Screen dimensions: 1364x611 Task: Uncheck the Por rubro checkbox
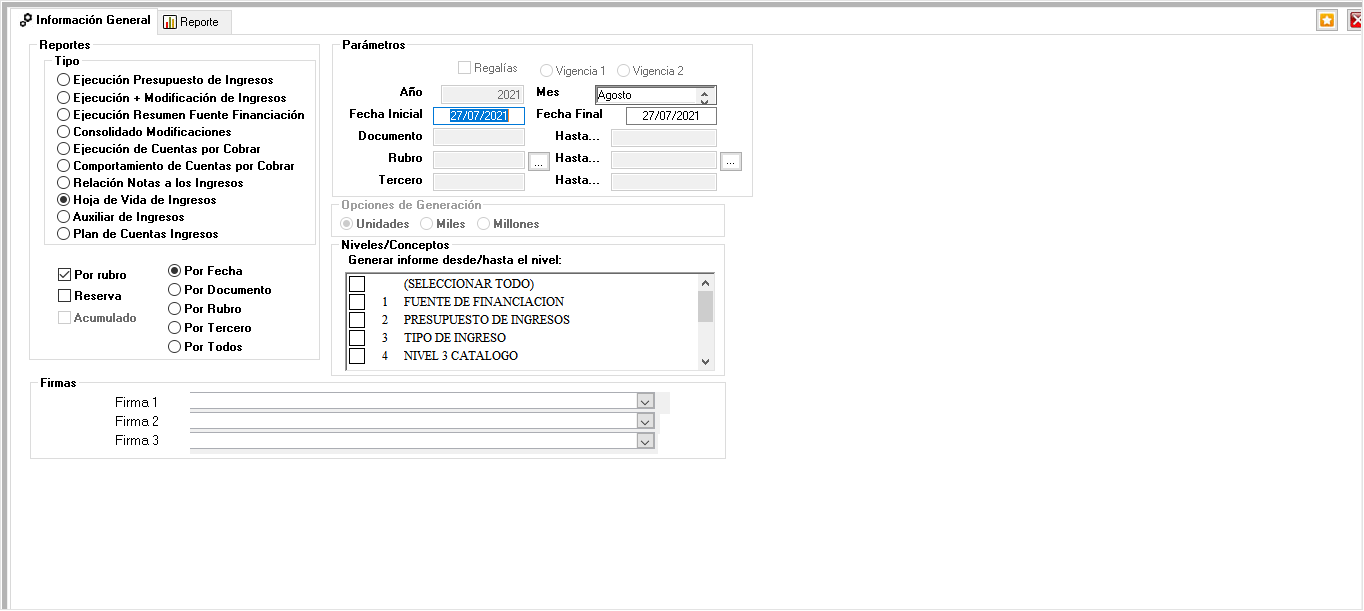65,275
